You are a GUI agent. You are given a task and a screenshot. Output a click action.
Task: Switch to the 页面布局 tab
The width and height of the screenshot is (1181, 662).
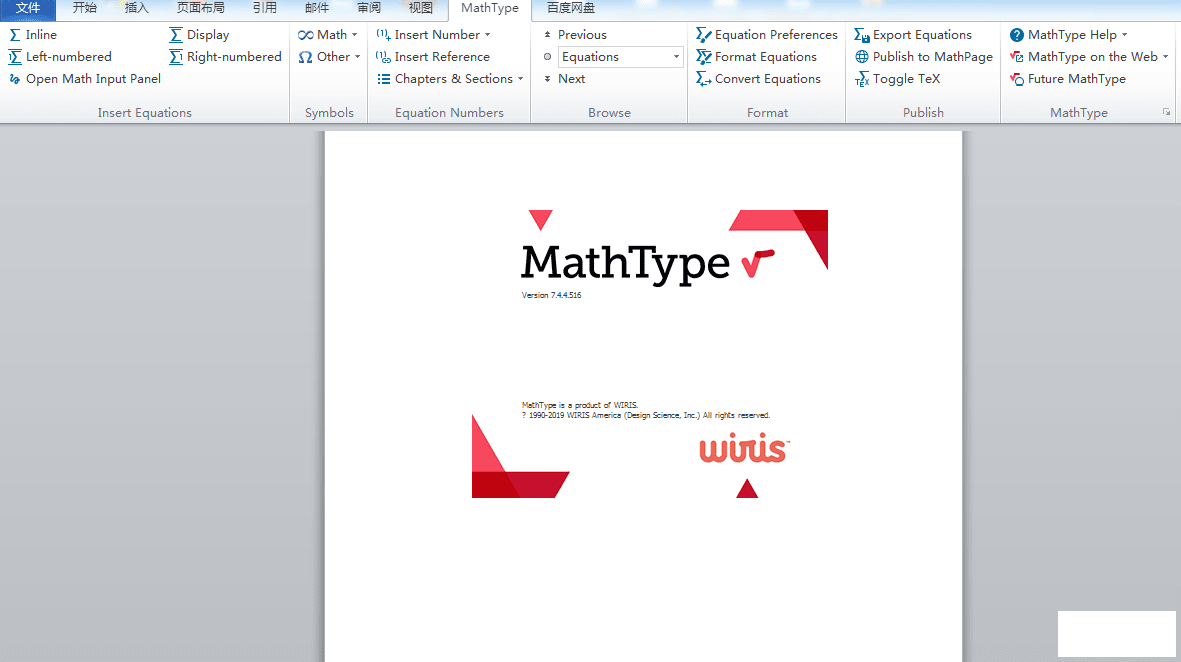click(200, 8)
